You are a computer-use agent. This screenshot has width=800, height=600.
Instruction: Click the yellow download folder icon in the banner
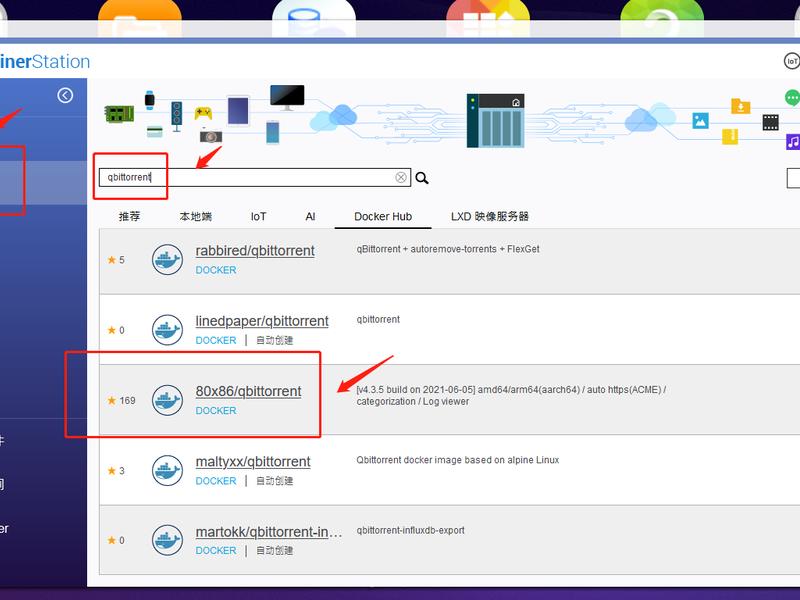pos(741,106)
